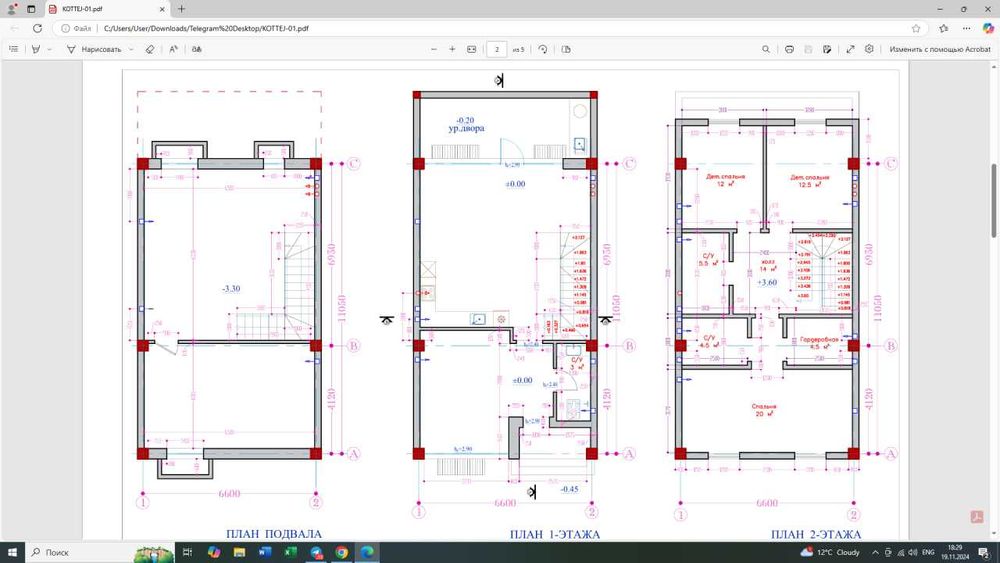The width and height of the screenshot is (1000, 563).
Task: Select the Erase tool in the PDF toolbar
Action: pos(149,49)
